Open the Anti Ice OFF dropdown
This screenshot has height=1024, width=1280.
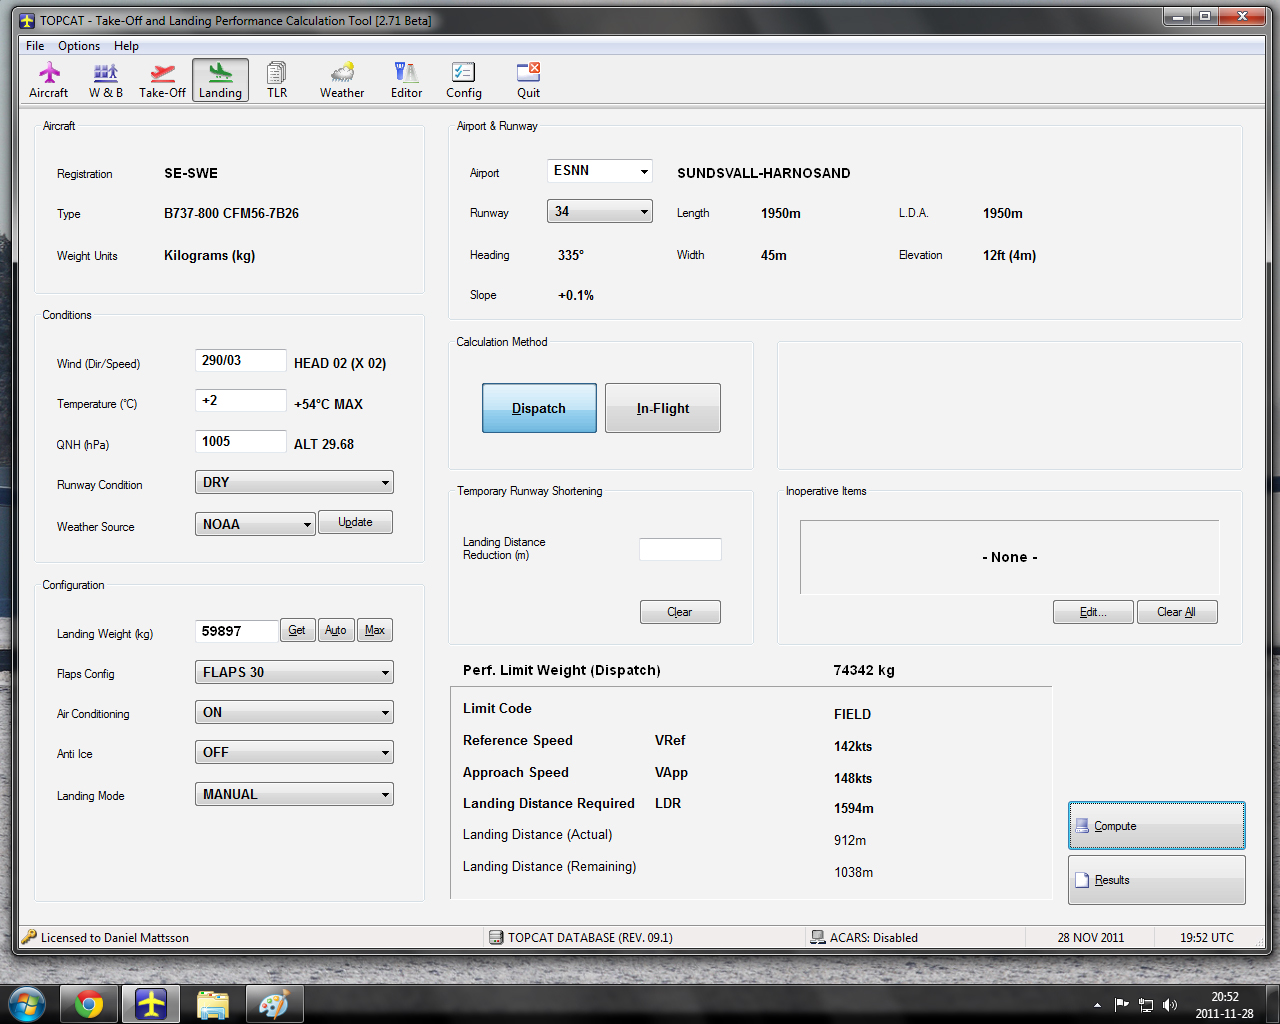click(294, 752)
